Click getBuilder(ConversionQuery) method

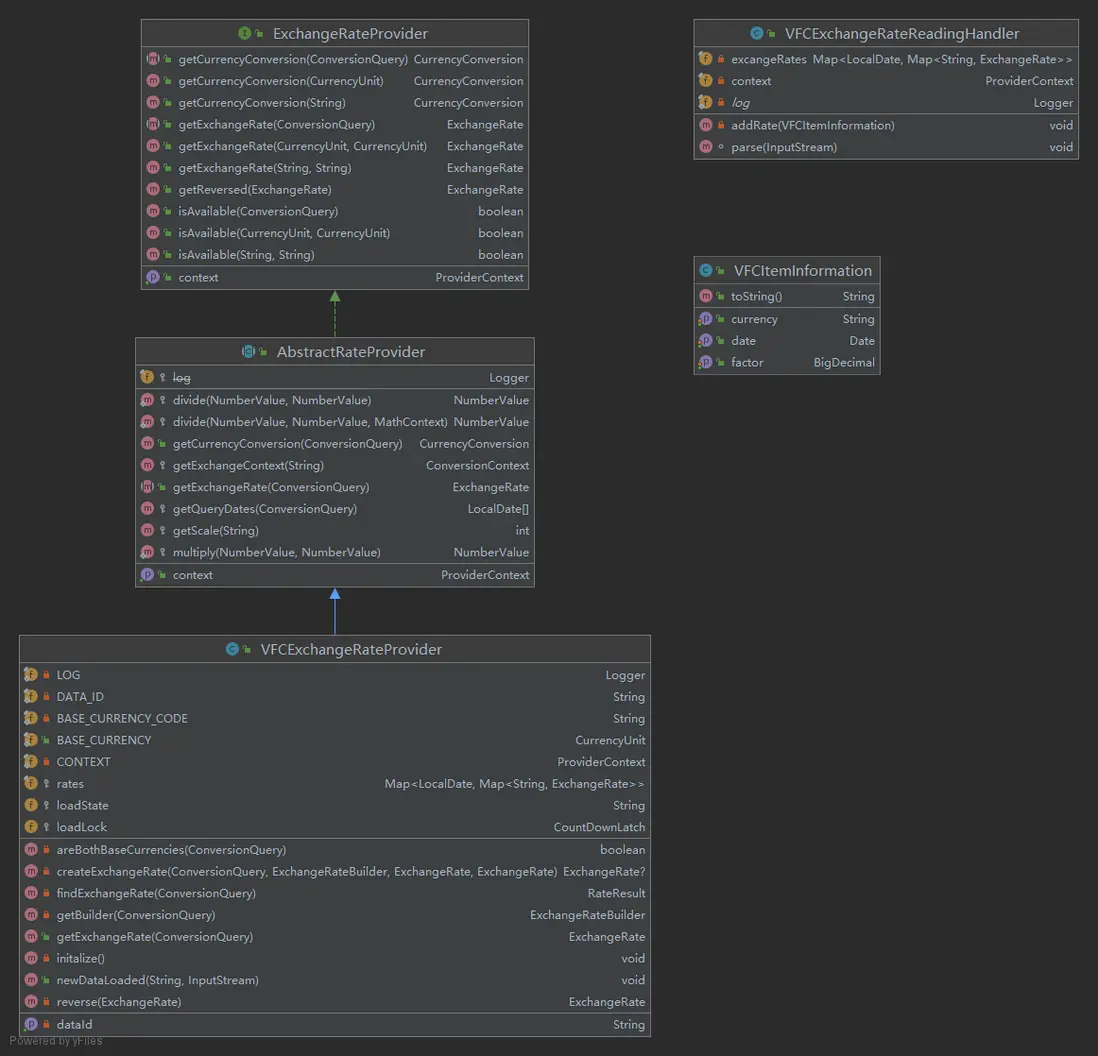335,915
